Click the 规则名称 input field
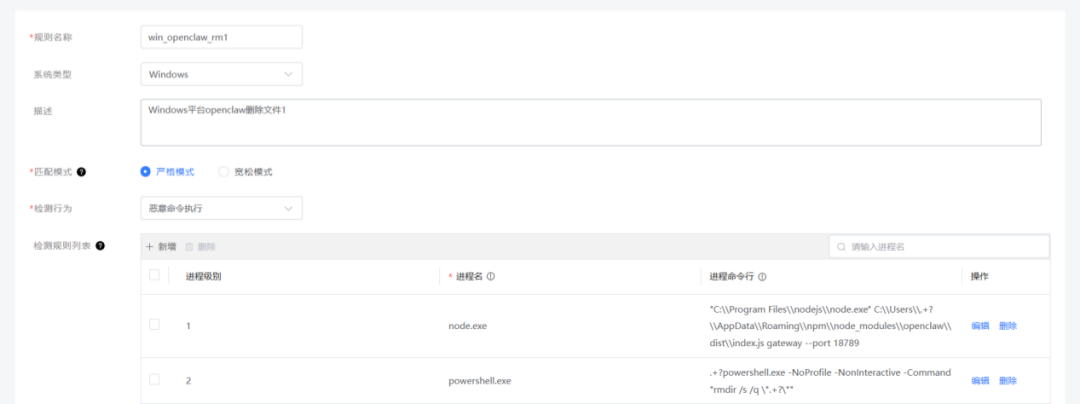Image resolution: width=1080 pixels, height=404 pixels. coord(221,38)
